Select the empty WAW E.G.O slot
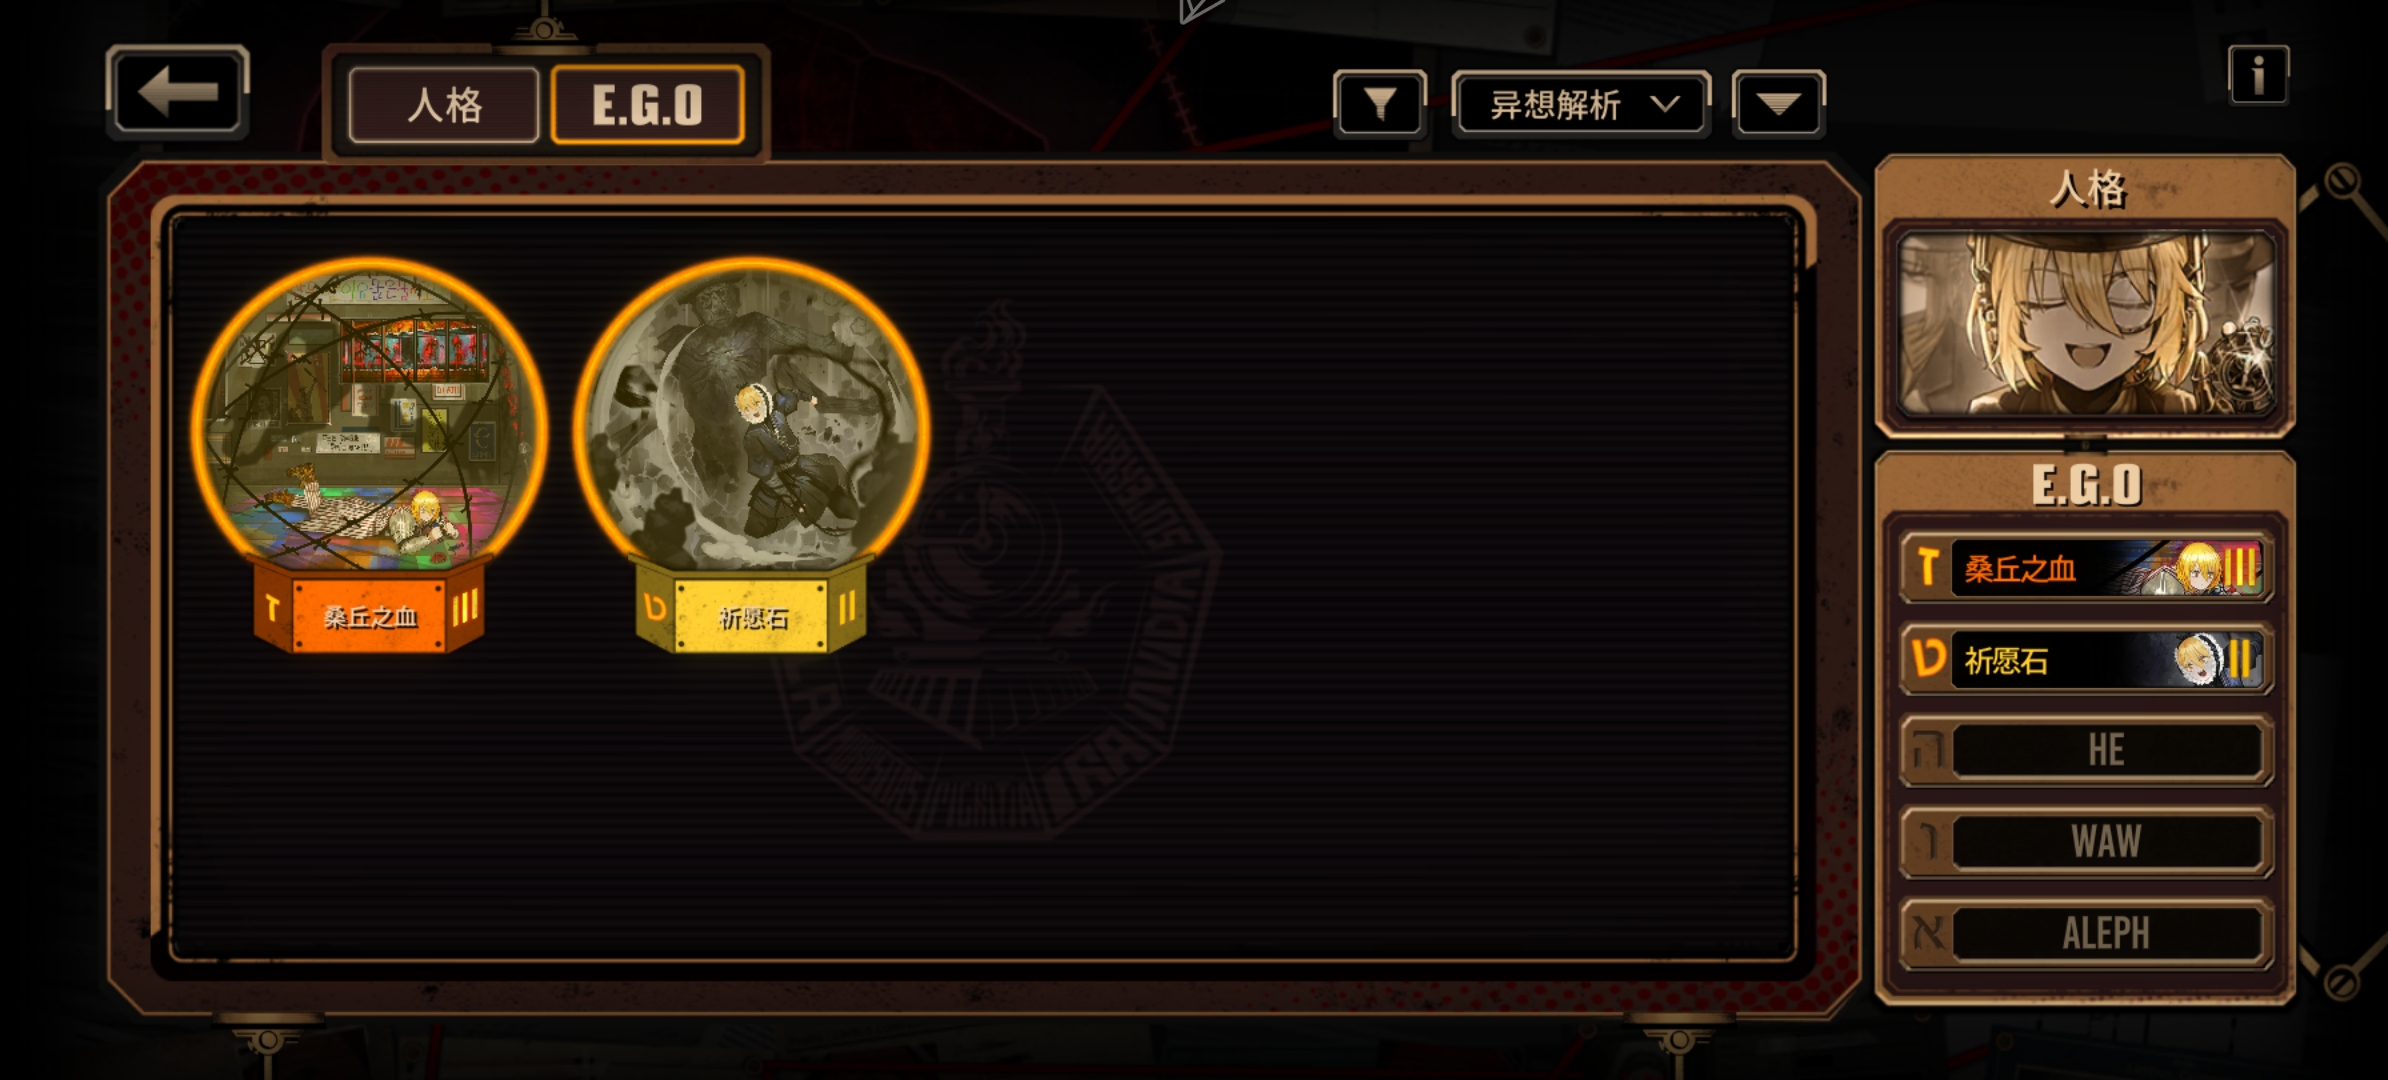 pos(2087,842)
